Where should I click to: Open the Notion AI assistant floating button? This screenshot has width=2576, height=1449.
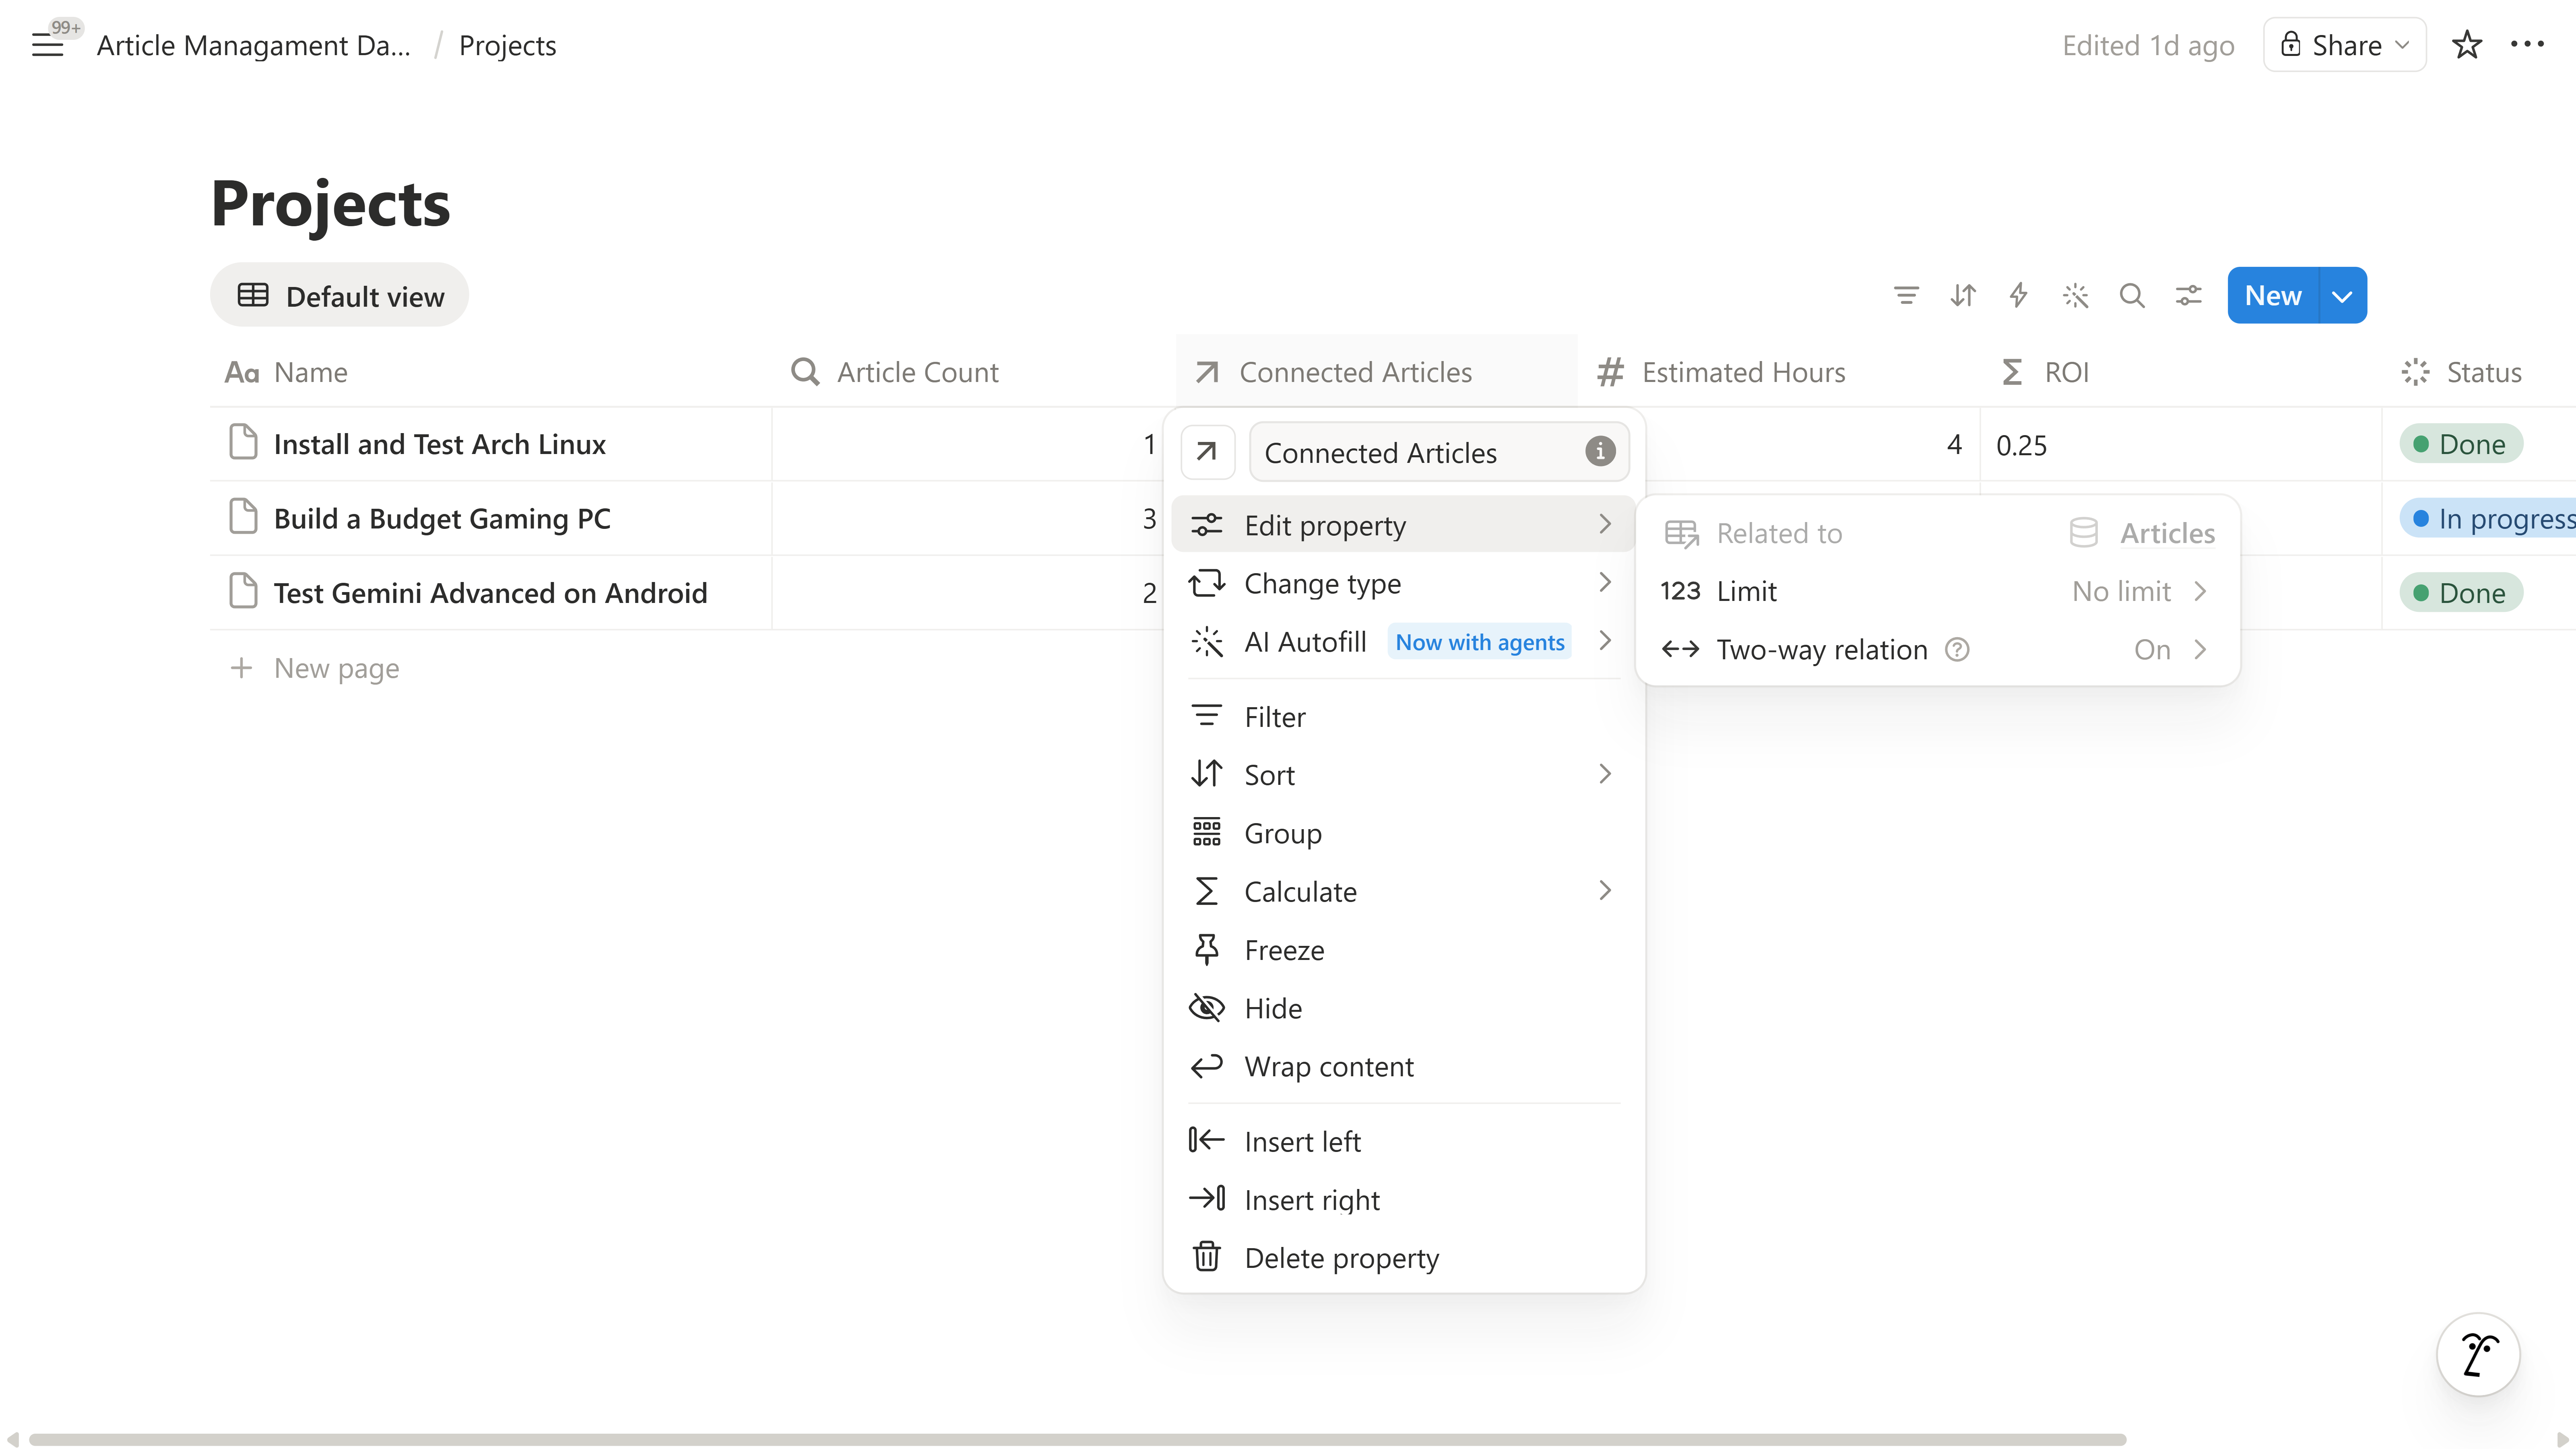pos(2478,1355)
